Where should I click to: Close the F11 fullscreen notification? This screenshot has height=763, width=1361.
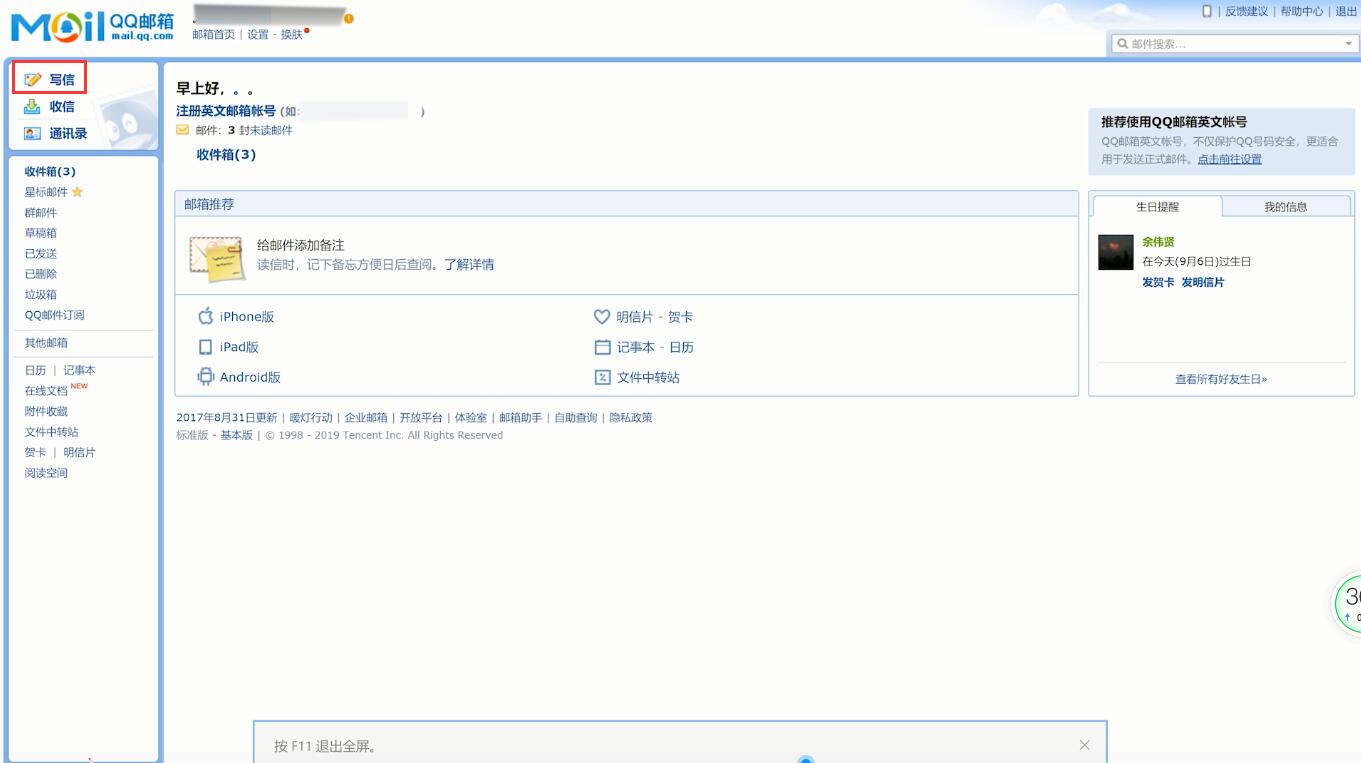point(1085,745)
